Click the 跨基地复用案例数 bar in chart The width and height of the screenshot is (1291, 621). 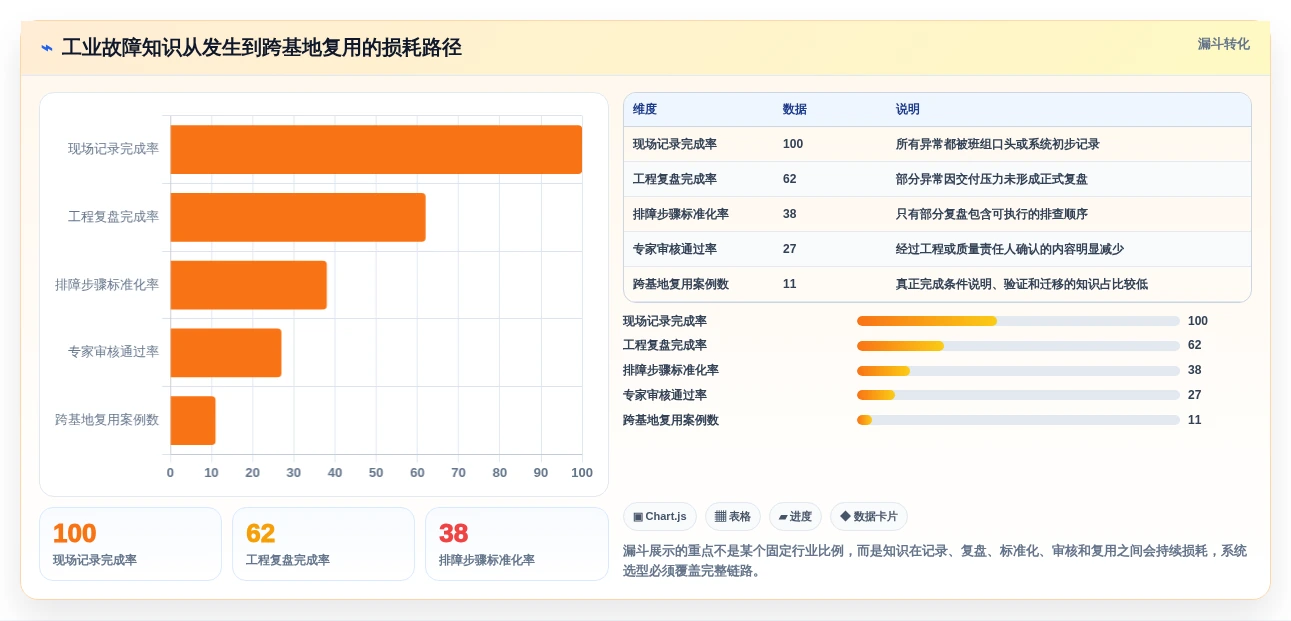point(193,420)
